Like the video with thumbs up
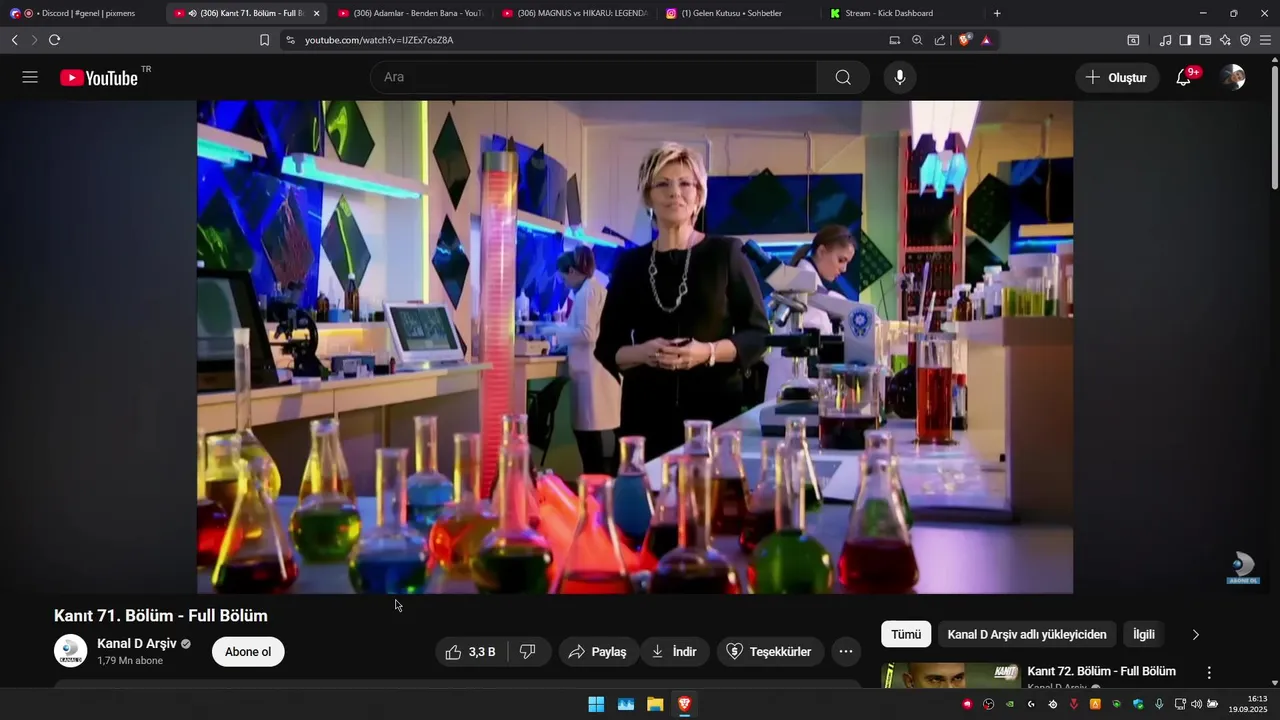 pos(471,652)
